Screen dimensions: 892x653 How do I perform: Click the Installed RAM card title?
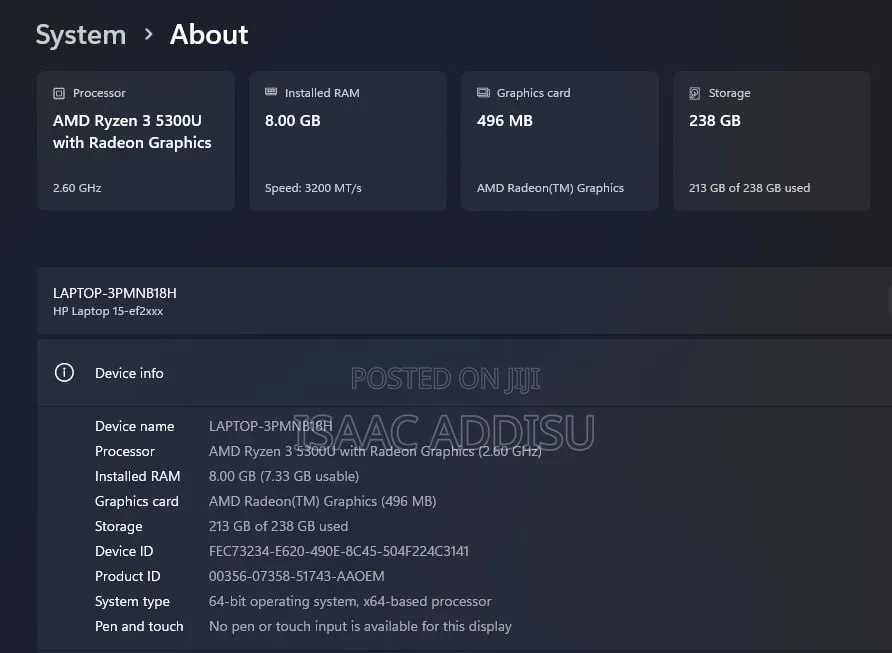point(322,93)
